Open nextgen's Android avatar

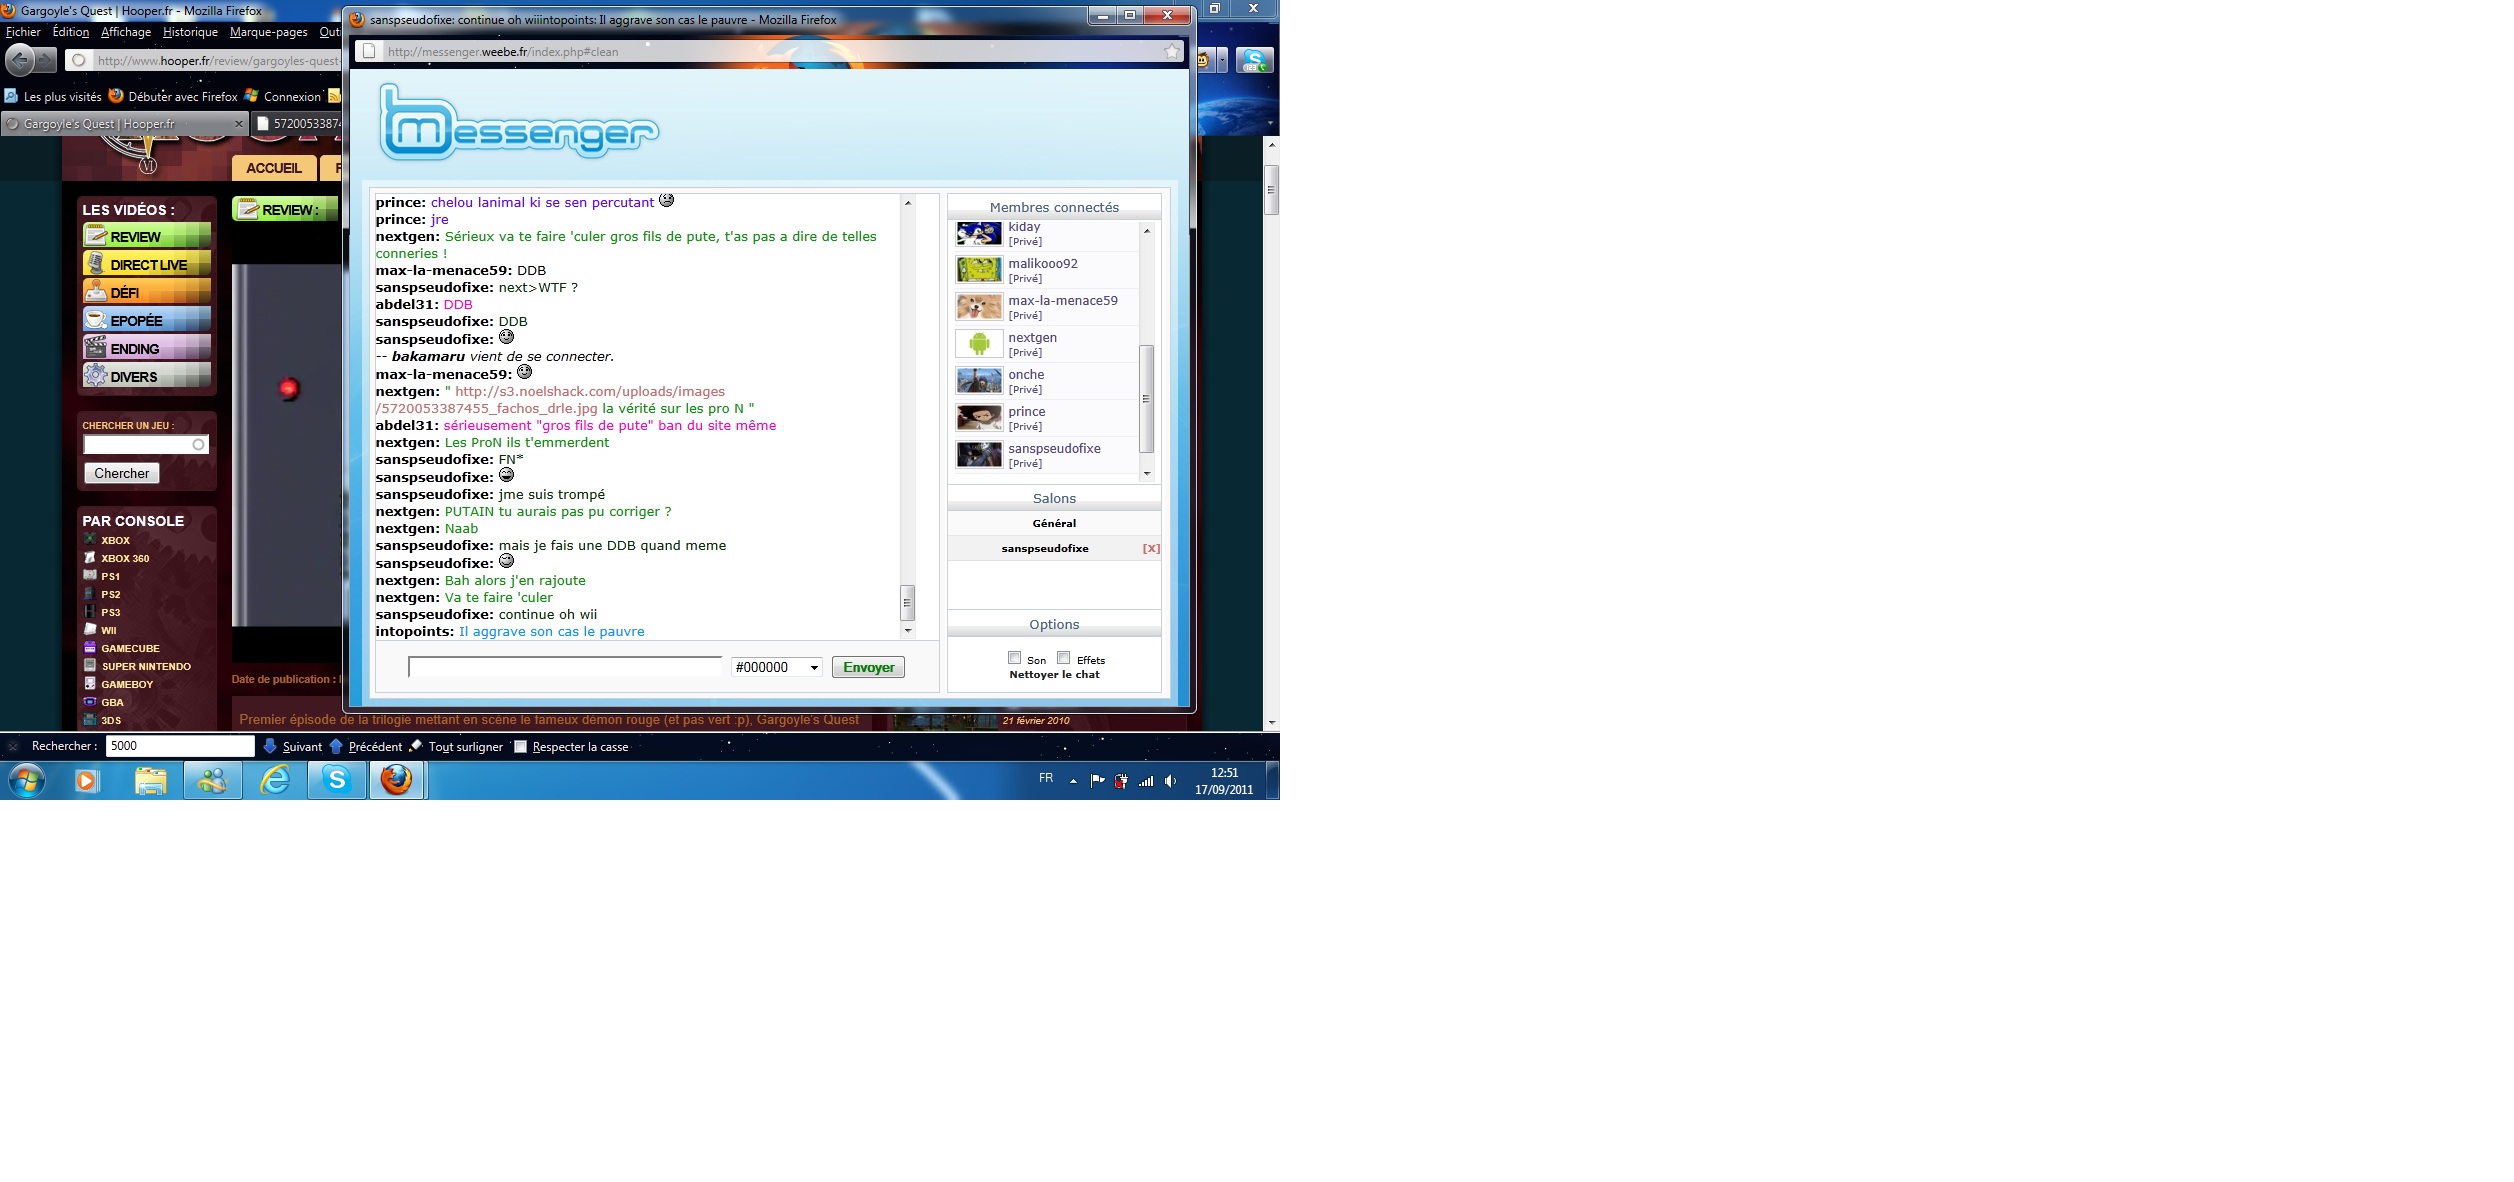979,344
